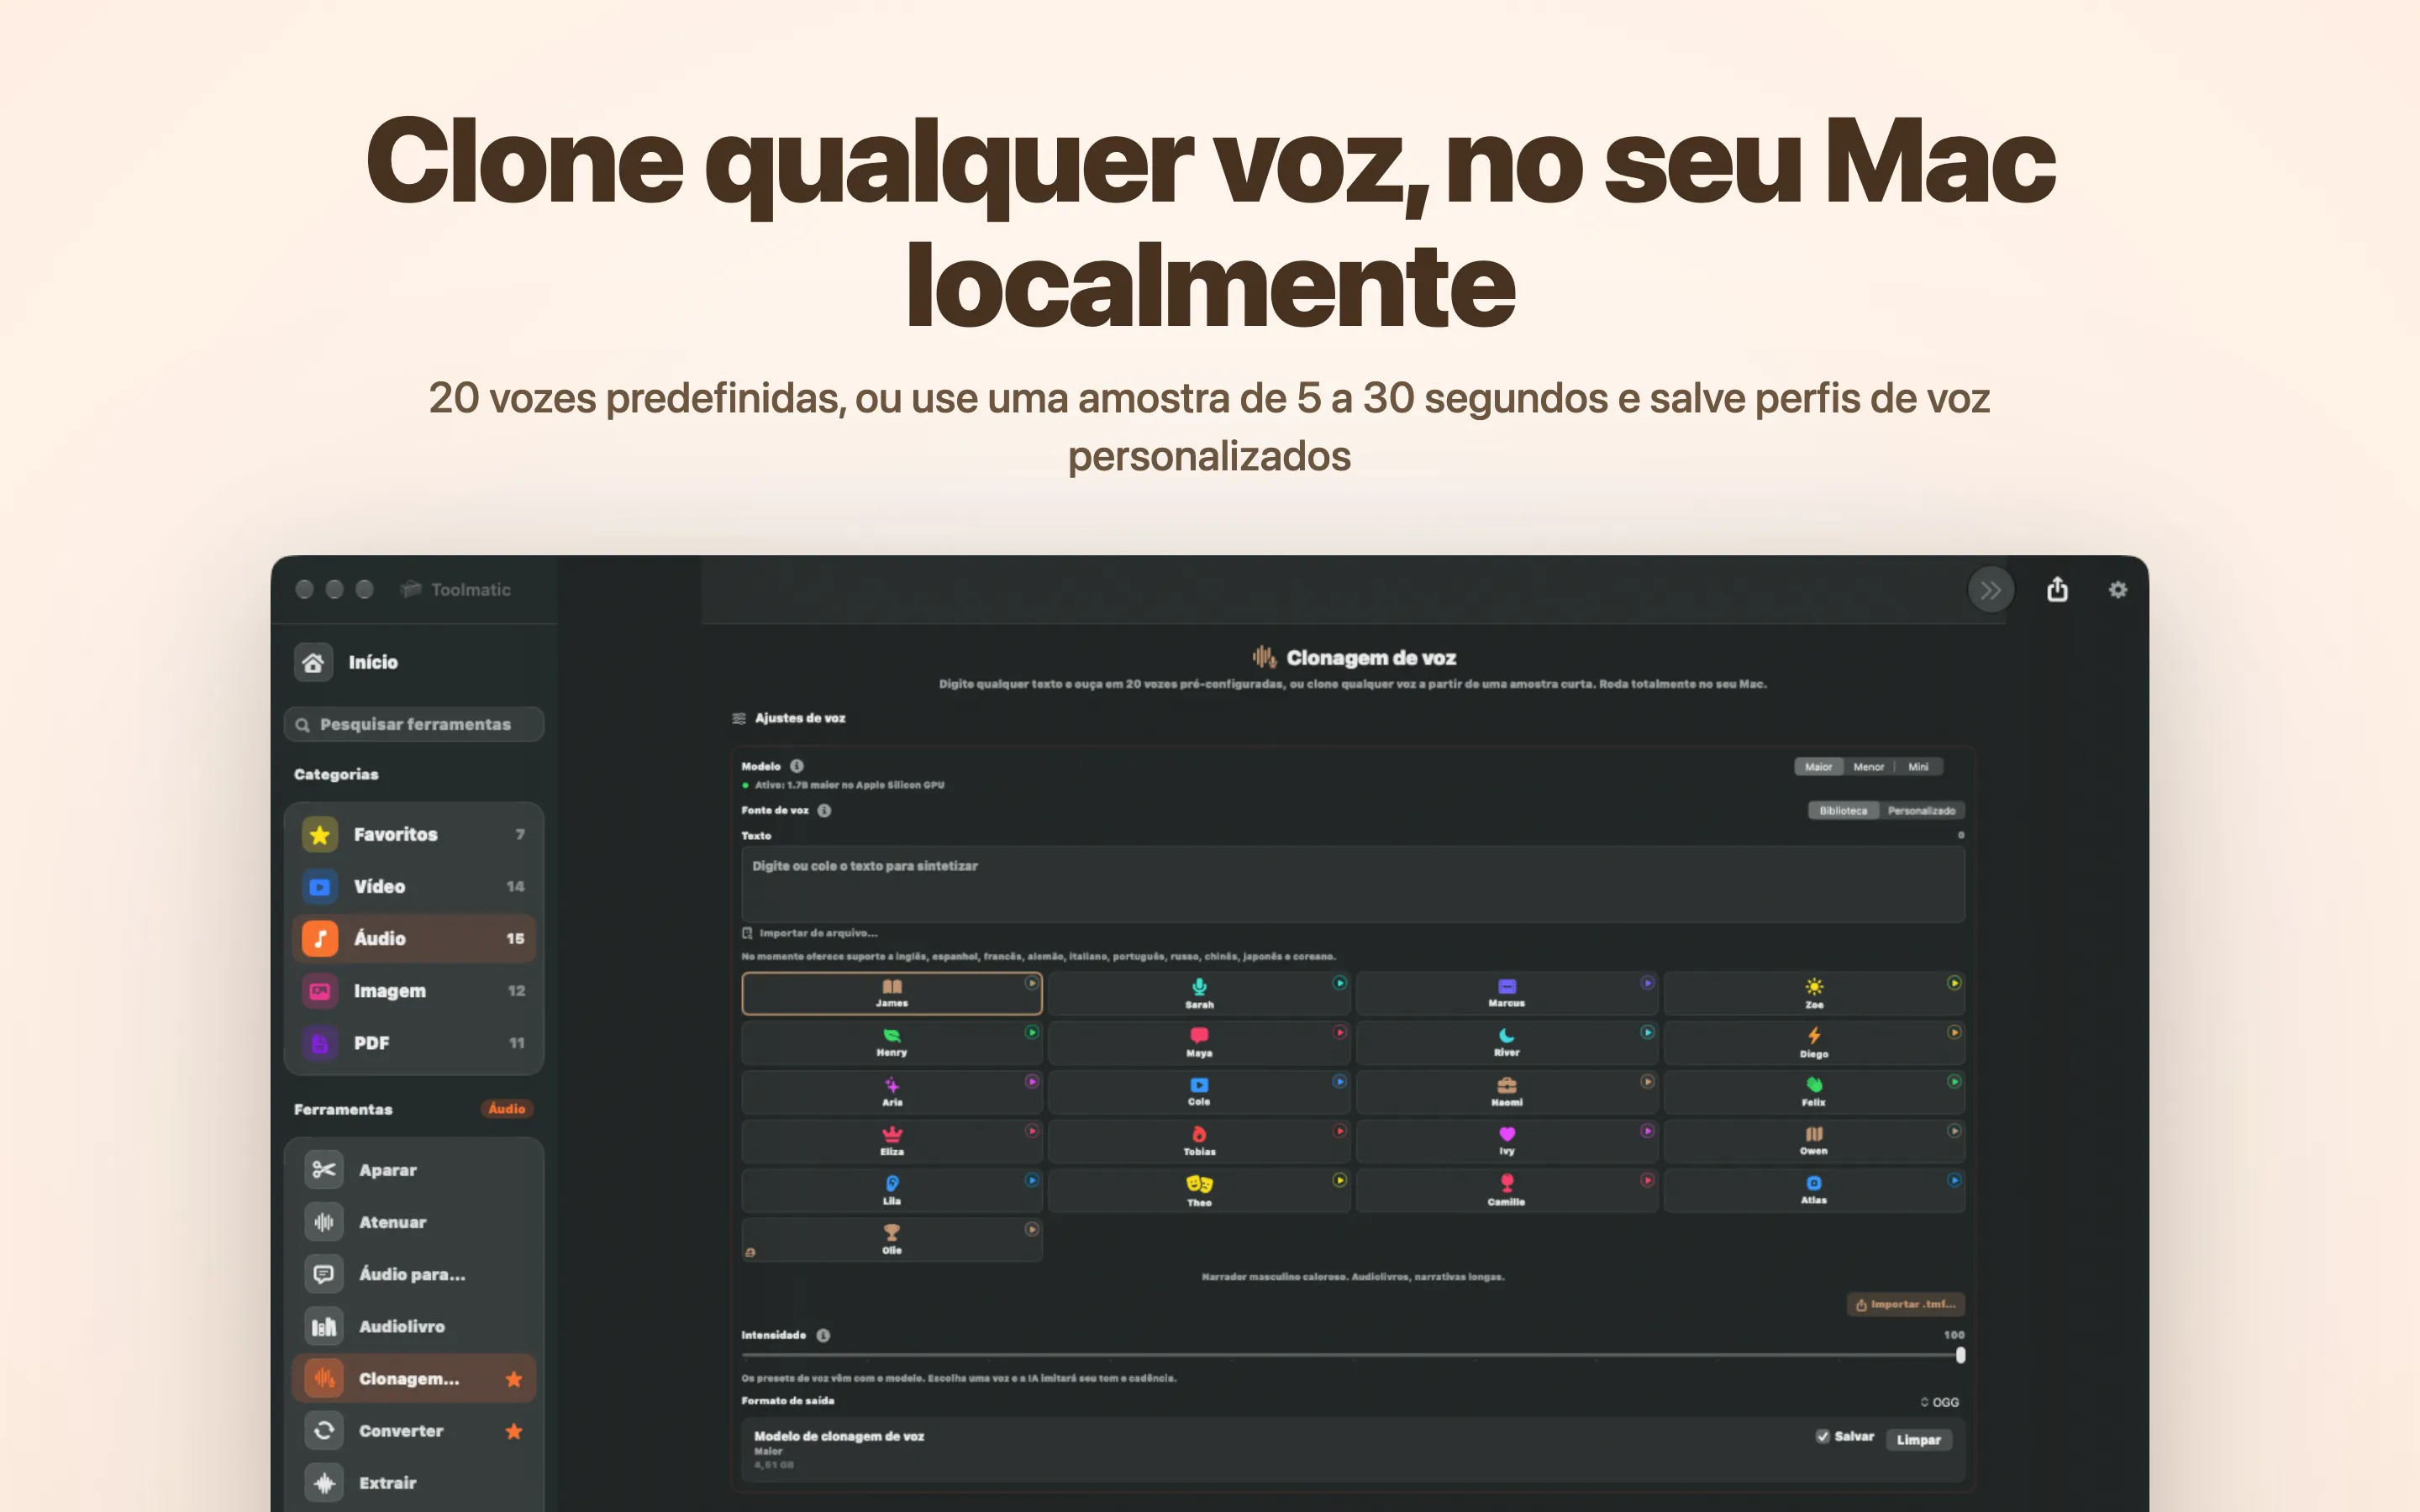Select the Menor model size
This screenshot has width=2420, height=1512.
pos(1868,767)
